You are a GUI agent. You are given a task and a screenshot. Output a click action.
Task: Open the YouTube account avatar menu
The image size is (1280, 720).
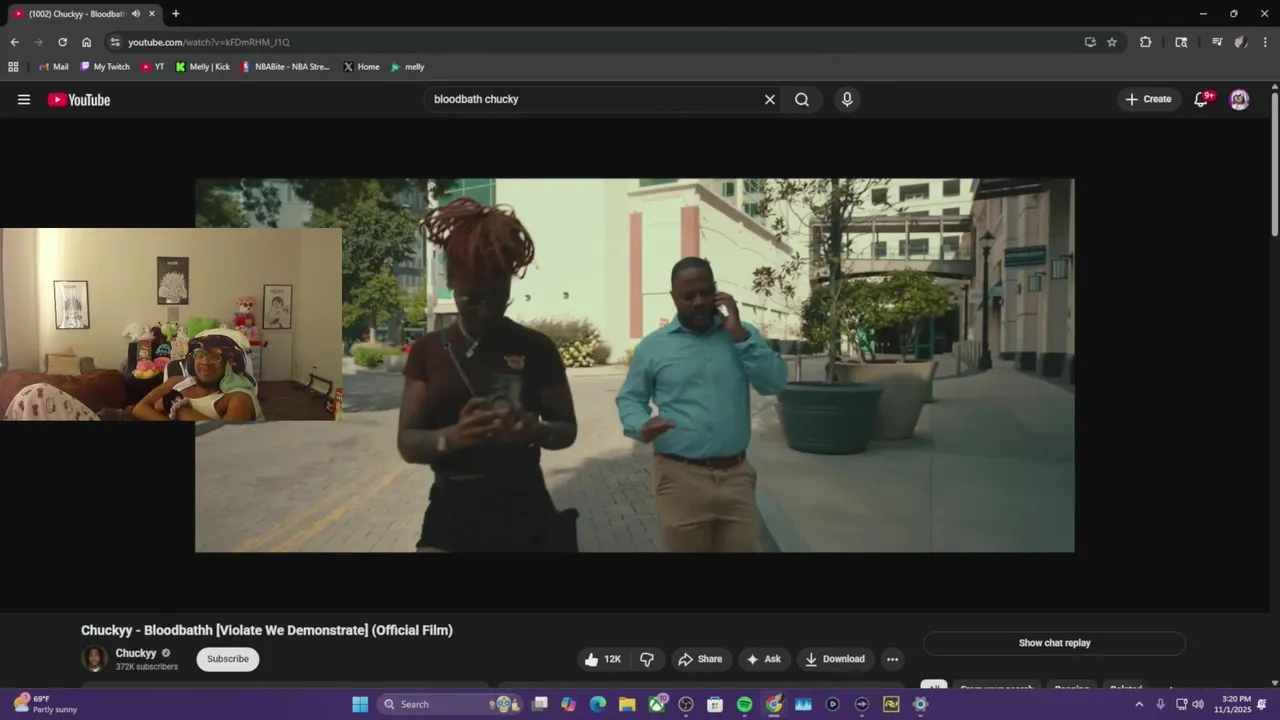(x=1239, y=99)
